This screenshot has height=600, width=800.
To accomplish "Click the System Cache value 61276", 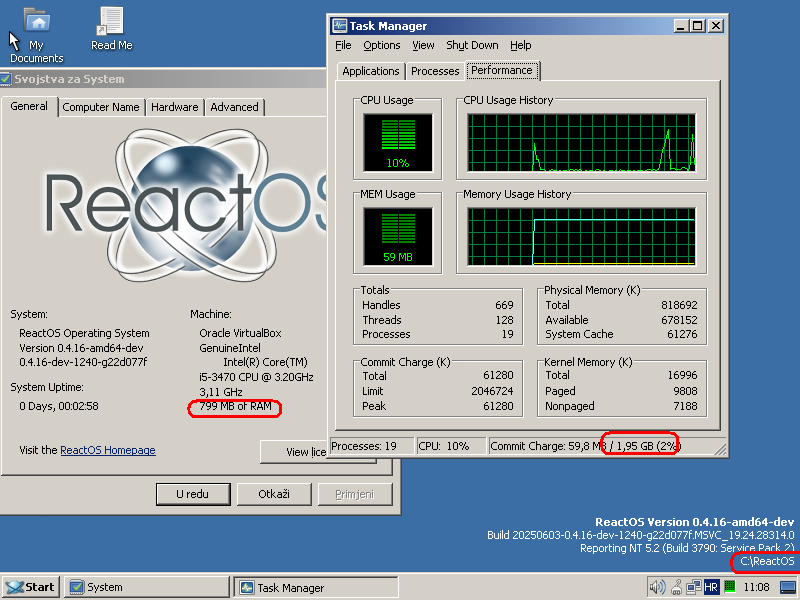I will click(x=682, y=334).
